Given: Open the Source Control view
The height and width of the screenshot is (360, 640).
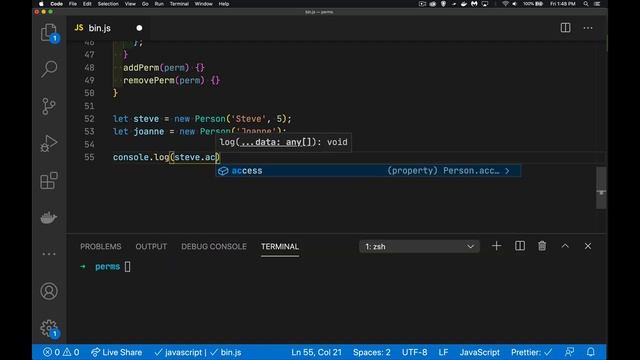Looking at the screenshot, I should [x=49, y=106].
